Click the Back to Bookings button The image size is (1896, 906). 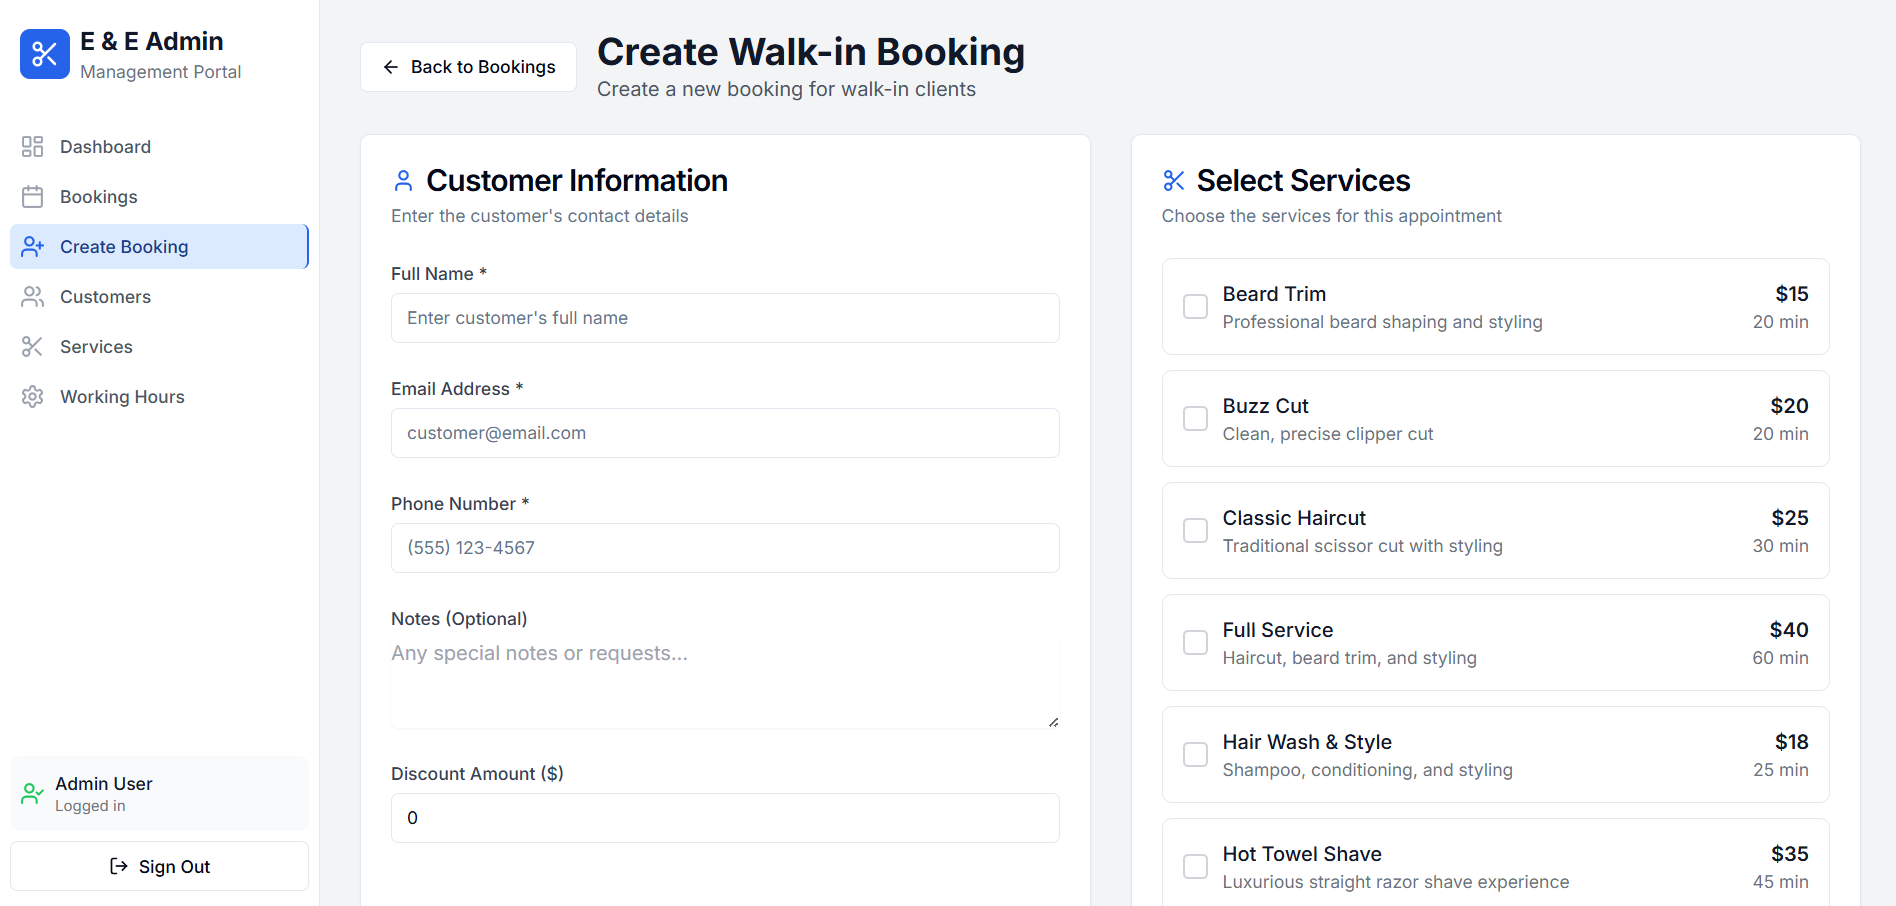tap(467, 66)
